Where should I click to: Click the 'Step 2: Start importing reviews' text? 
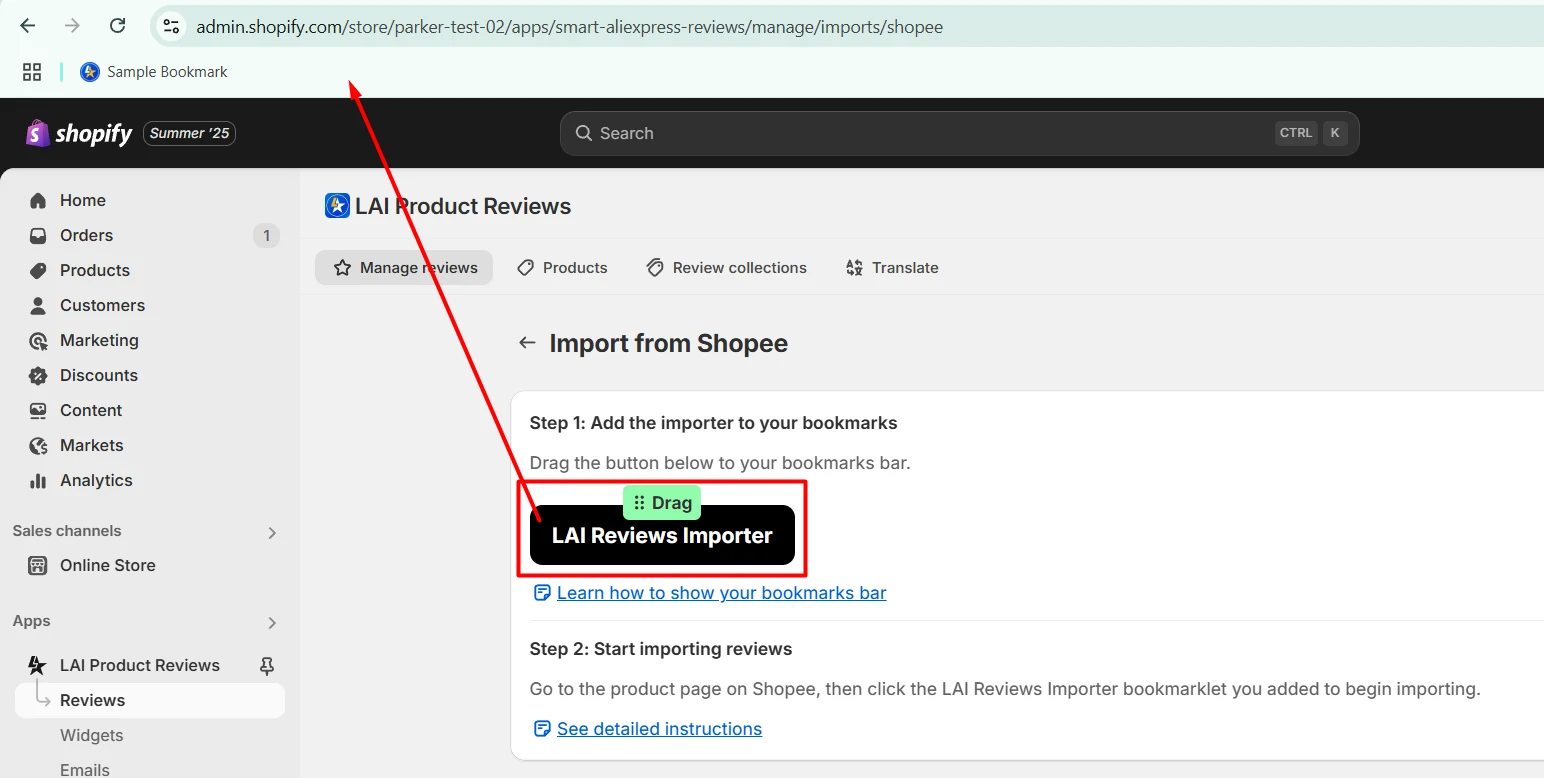tap(661, 649)
